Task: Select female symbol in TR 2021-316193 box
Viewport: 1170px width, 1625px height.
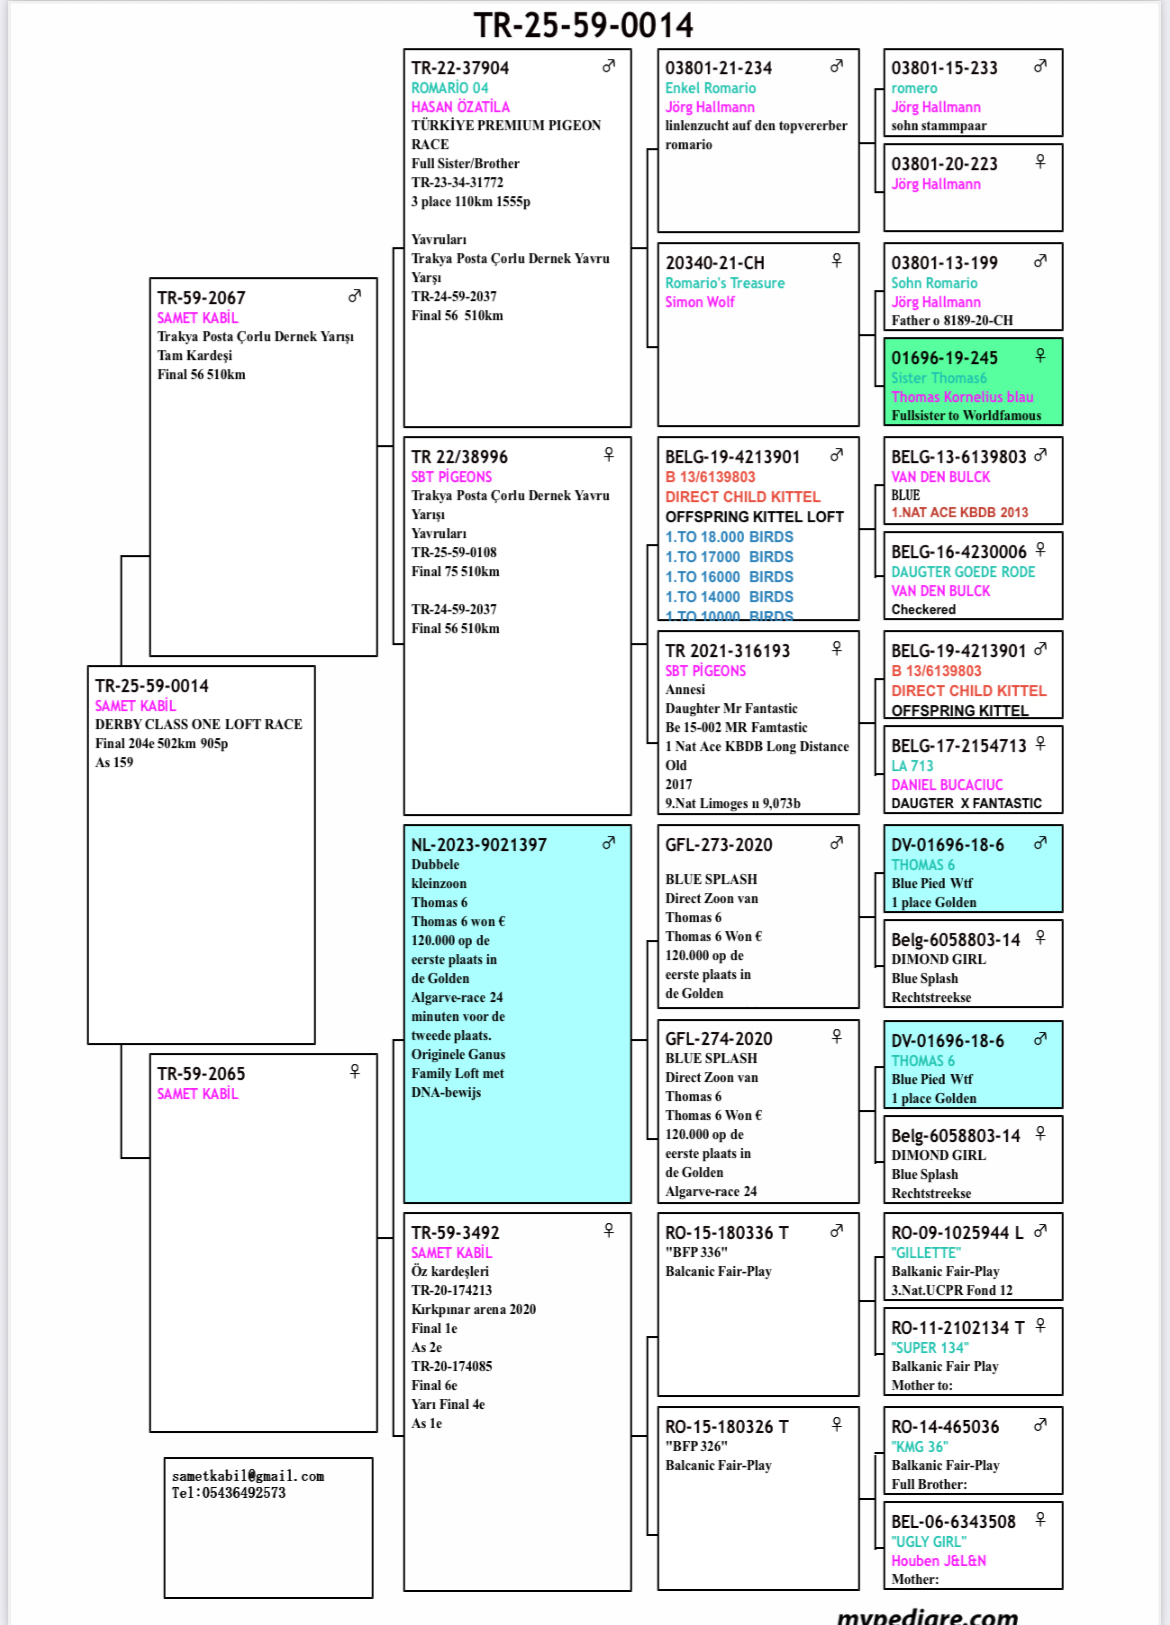Action: coord(836,648)
